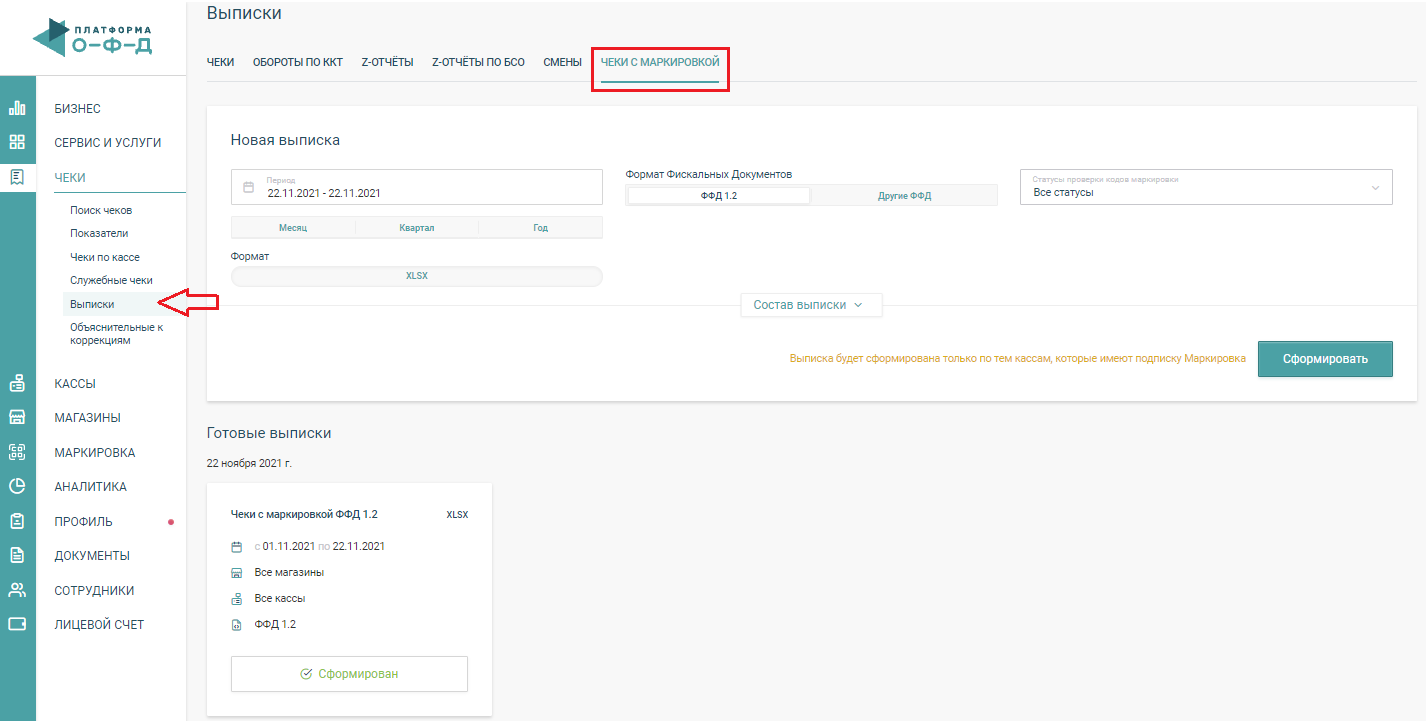Select the Чеки receipt icon in sidebar
The height and width of the screenshot is (721, 1426).
[17, 177]
